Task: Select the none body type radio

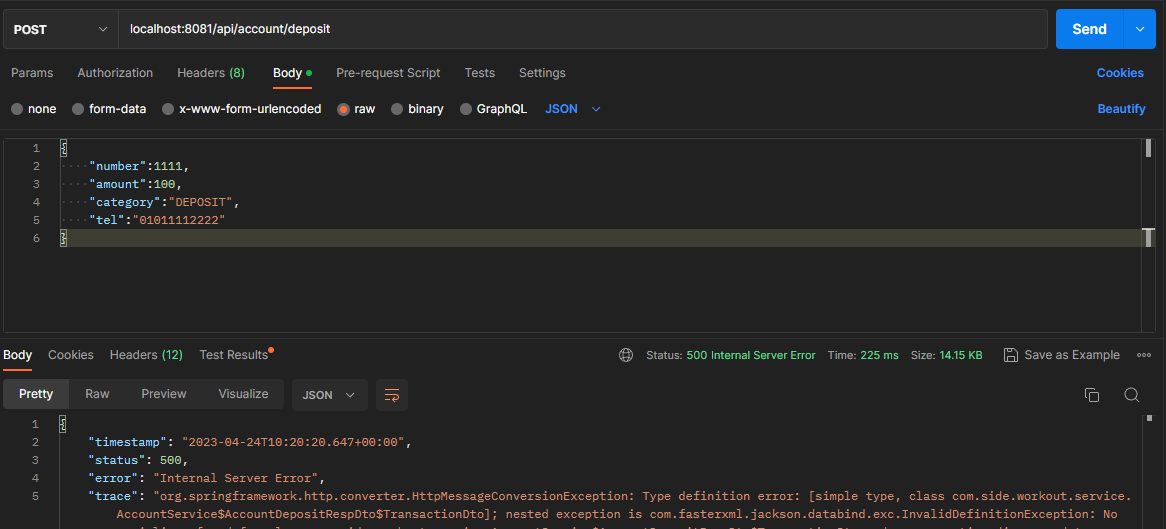Action: click(16, 109)
